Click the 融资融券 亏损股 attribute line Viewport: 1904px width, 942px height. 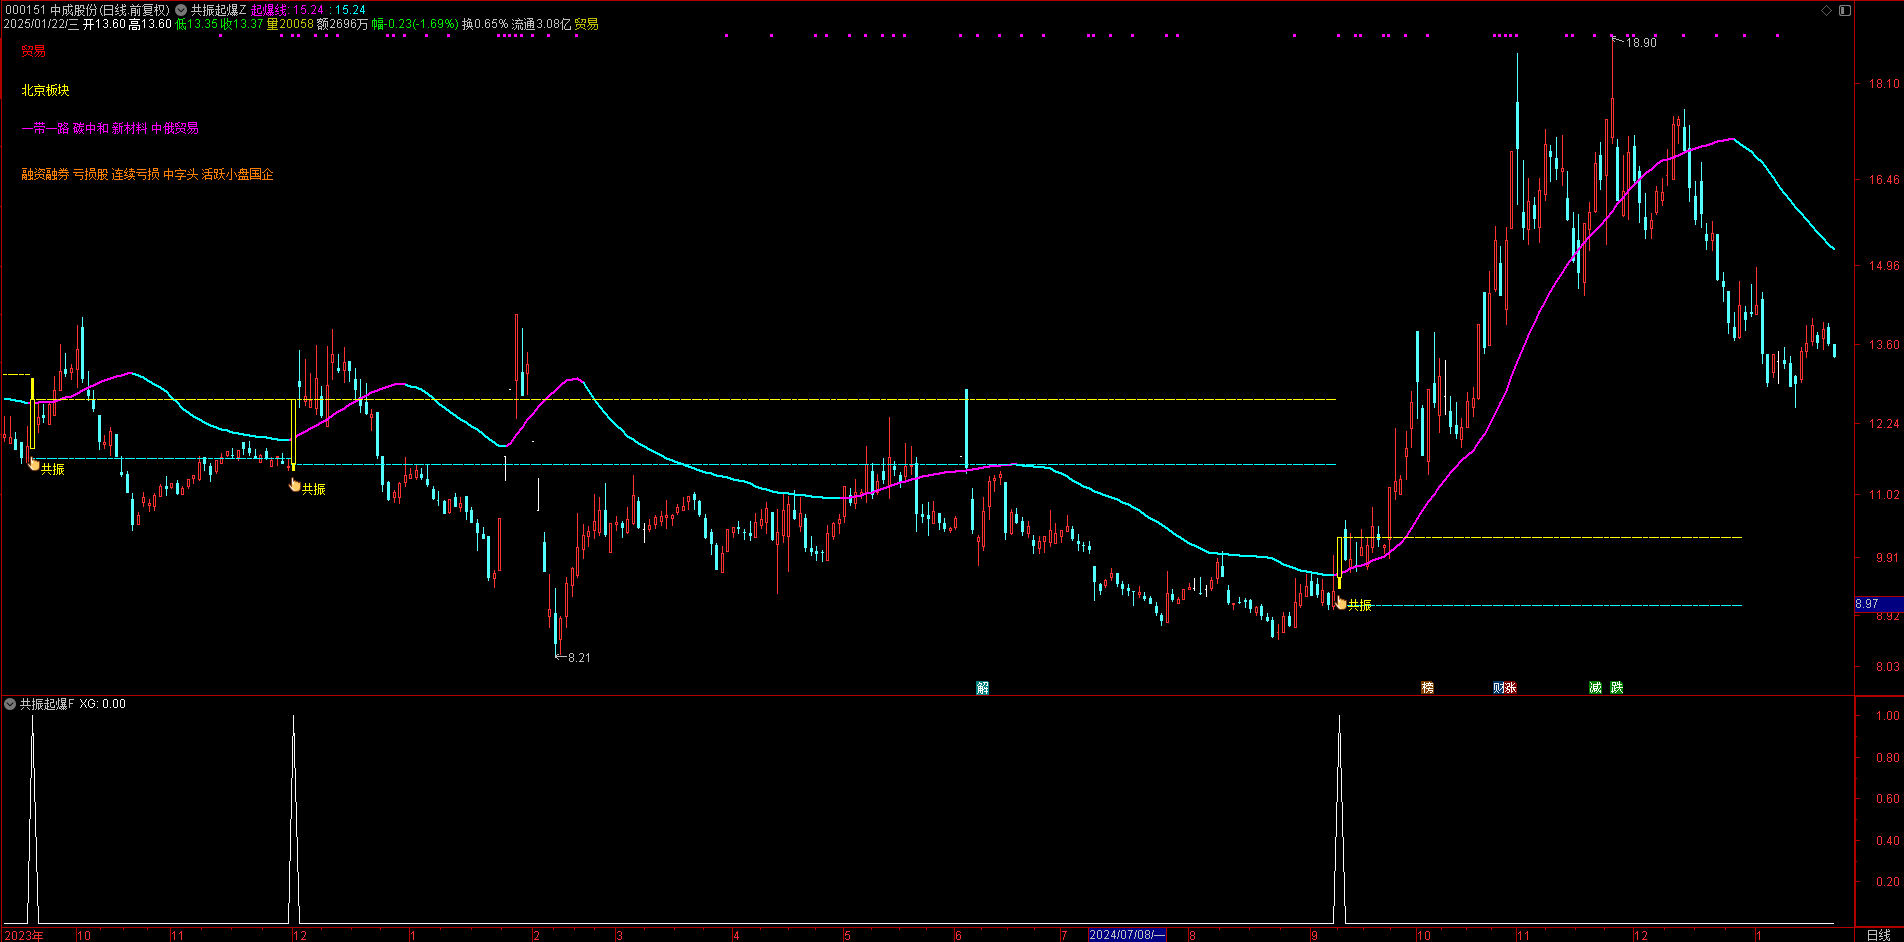[148, 174]
